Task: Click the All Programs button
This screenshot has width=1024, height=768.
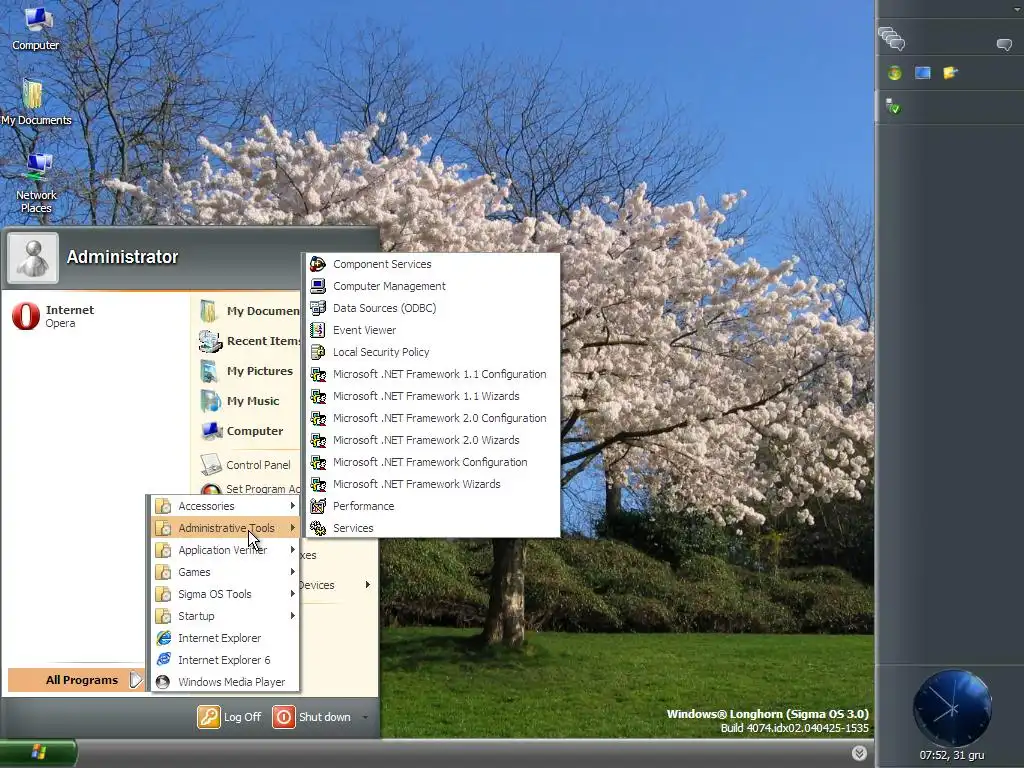Action: pyautogui.click(x=76, y=680)
